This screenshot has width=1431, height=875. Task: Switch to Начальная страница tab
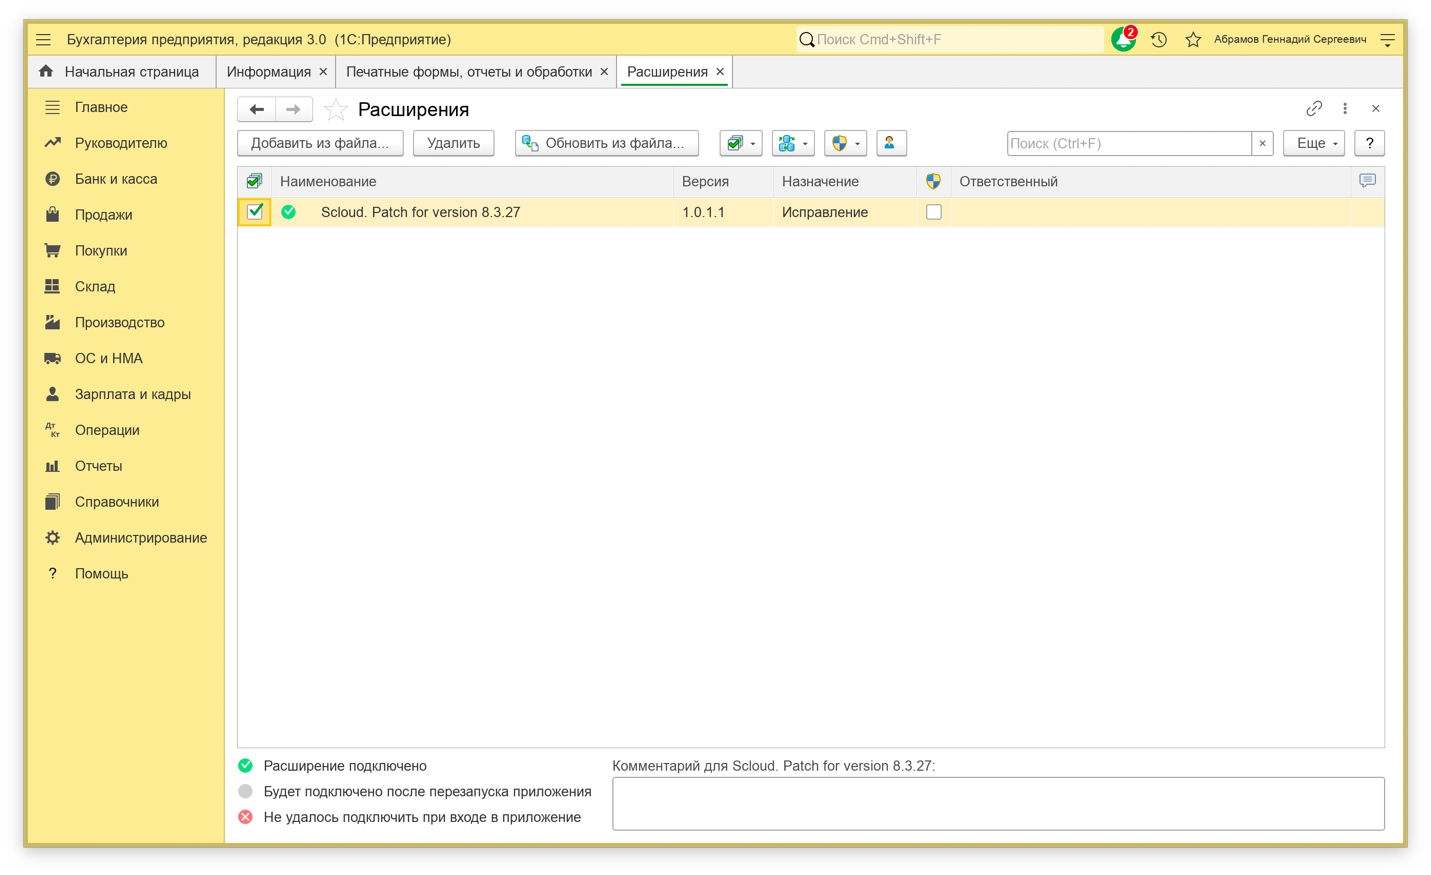(x=120, y=72)
